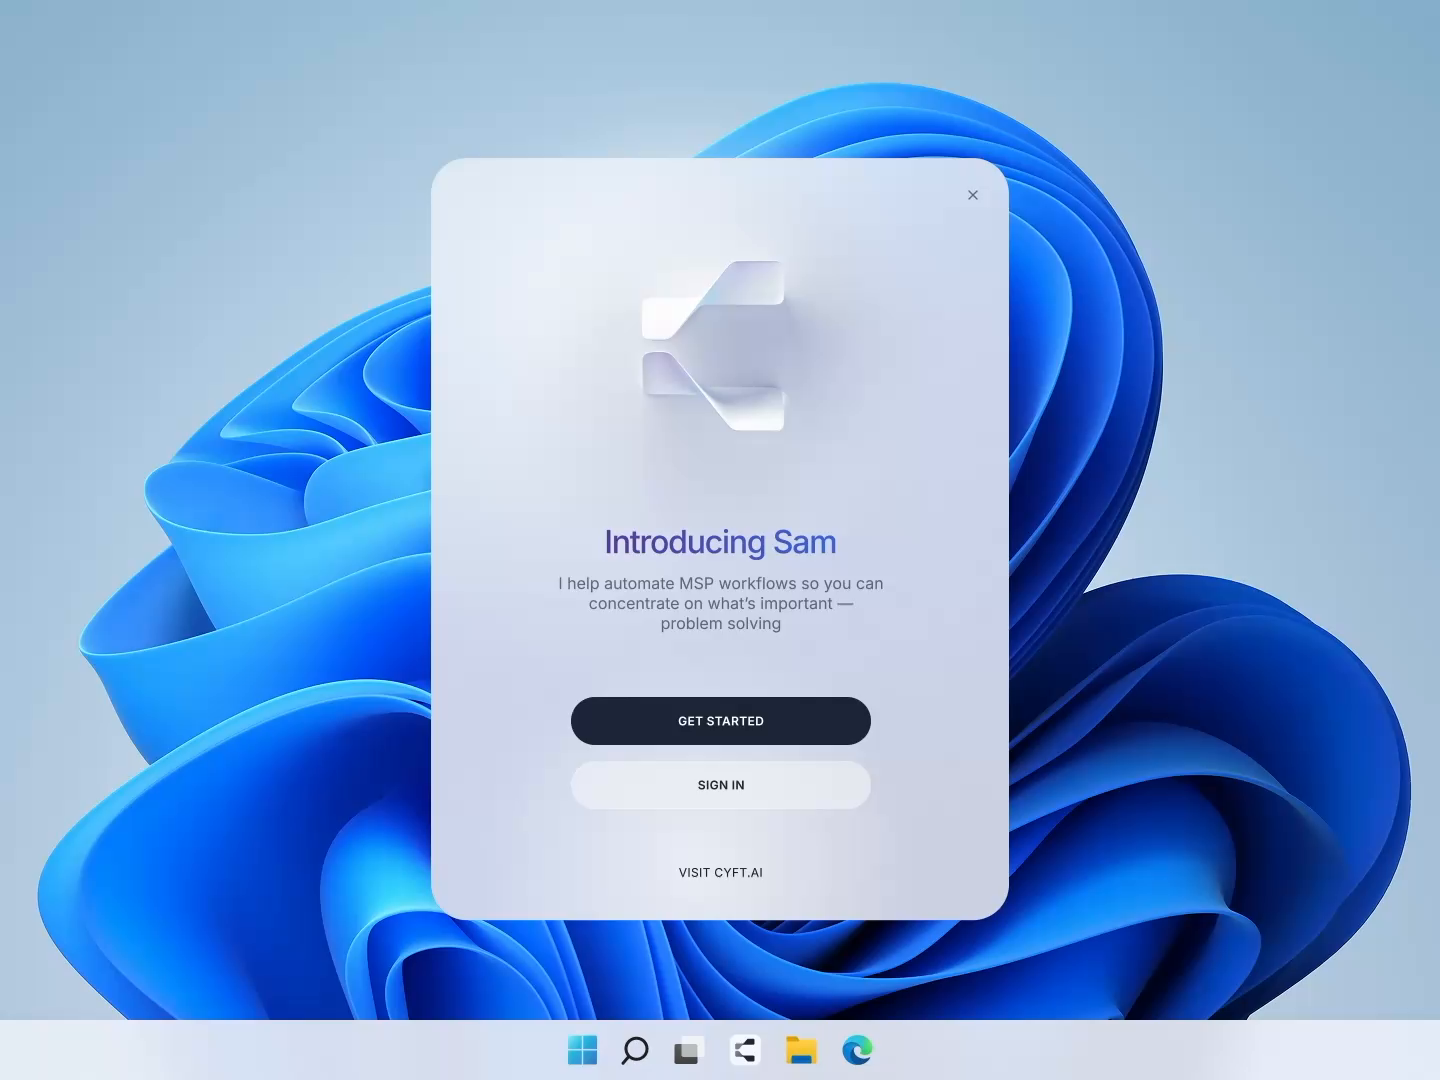
Task: Click the SIGN IN button
Action: pyautogui.click(x=720, y=785)
